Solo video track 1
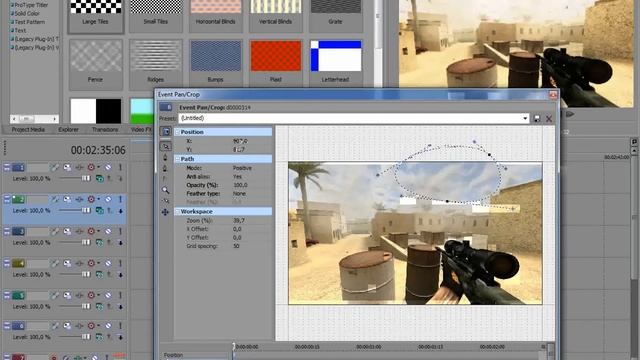640x360 pixels. (x=120, y=167)
